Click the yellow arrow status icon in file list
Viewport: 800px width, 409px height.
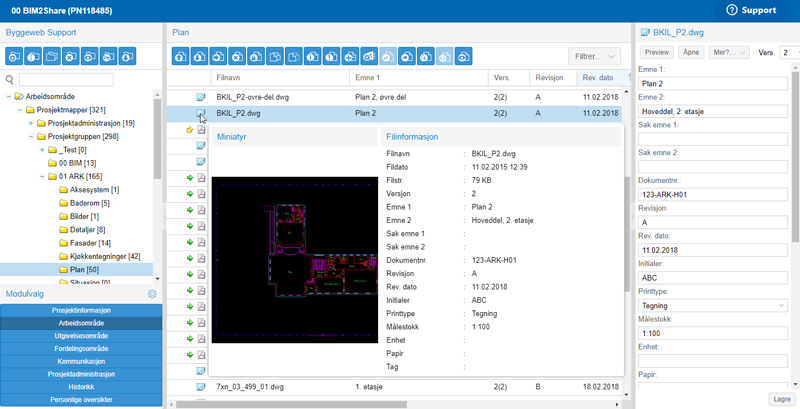190,130
